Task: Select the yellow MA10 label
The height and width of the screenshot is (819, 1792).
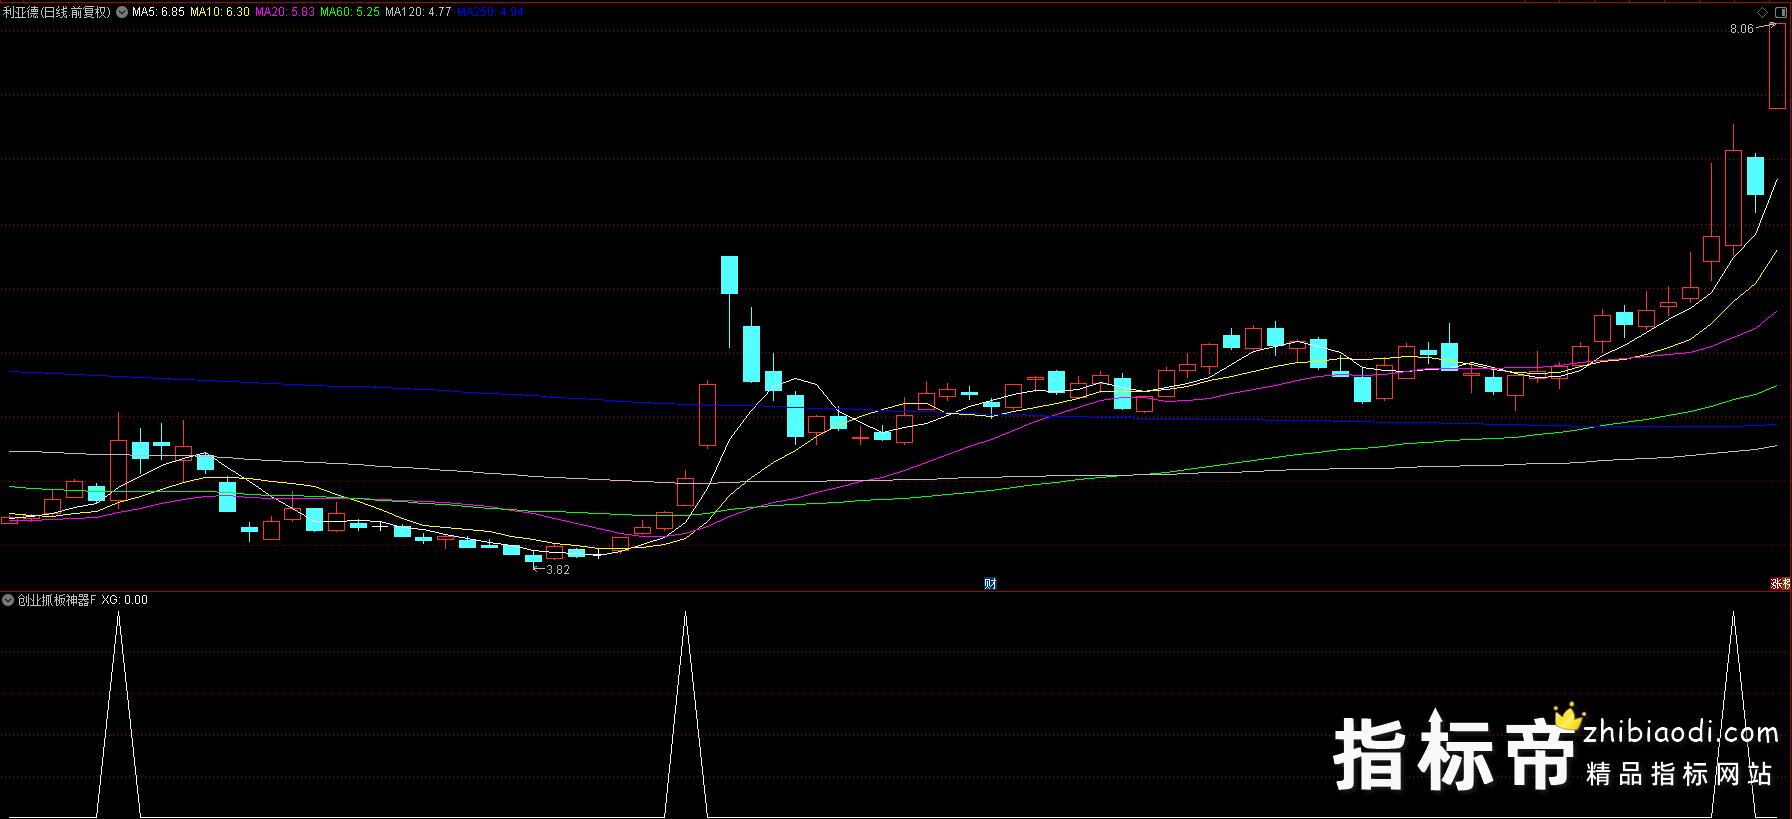Action: coord(220,12)
